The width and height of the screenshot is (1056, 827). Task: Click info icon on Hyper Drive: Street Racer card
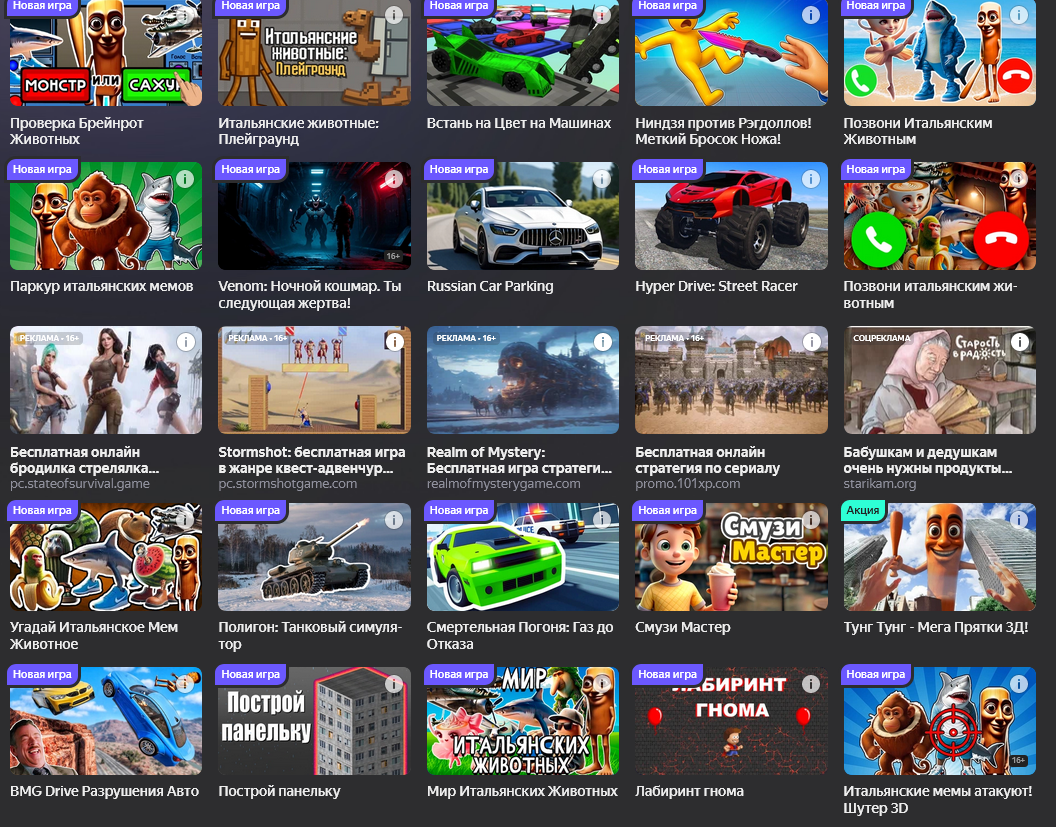click(x=811, y=178)
